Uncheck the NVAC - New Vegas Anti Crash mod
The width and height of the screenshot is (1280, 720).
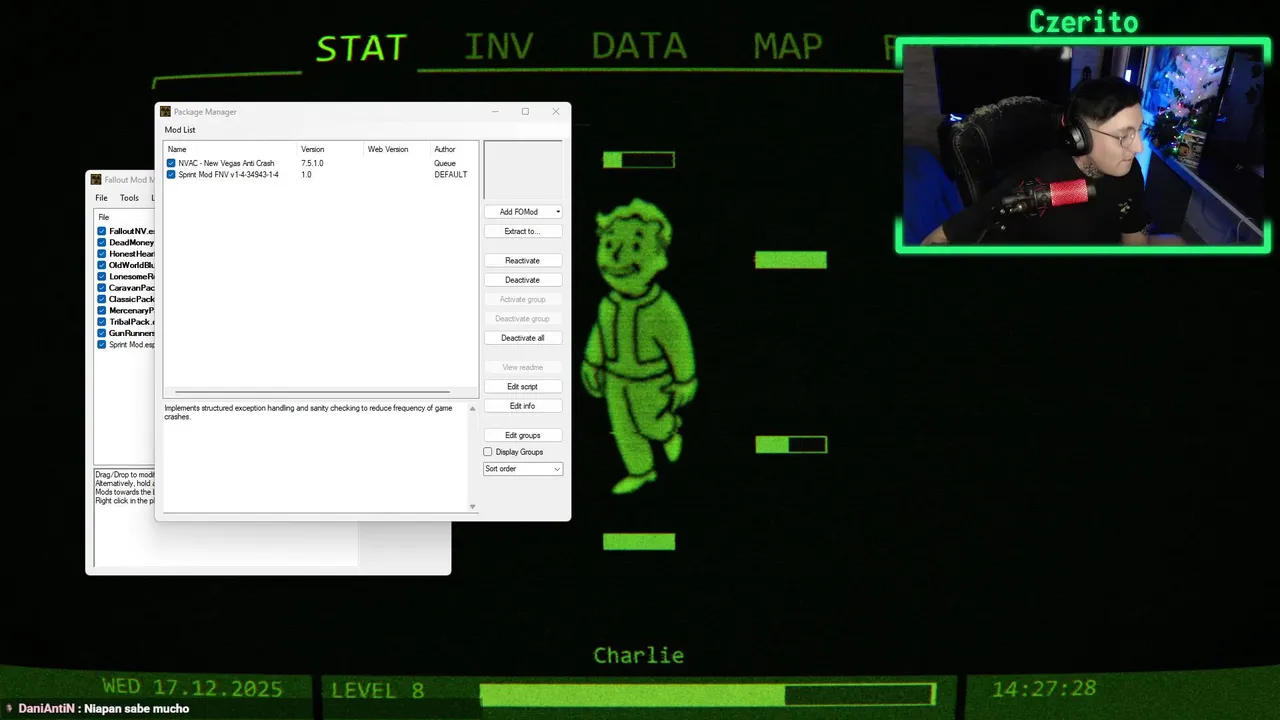click(x=171, y=163)
